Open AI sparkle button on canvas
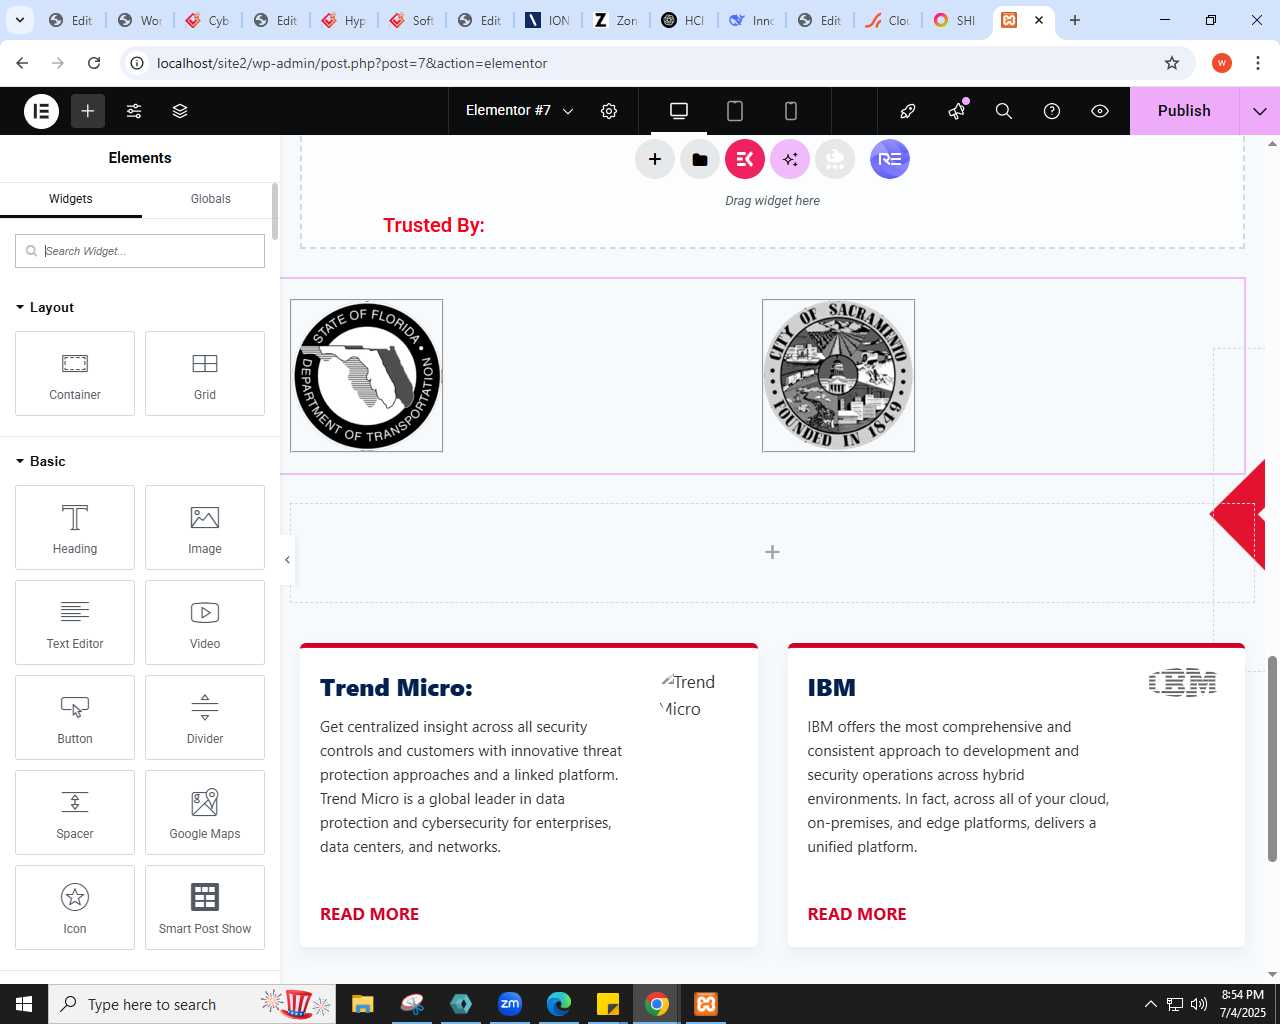This screenshot has width=1280, height=1024. [790, 159]
